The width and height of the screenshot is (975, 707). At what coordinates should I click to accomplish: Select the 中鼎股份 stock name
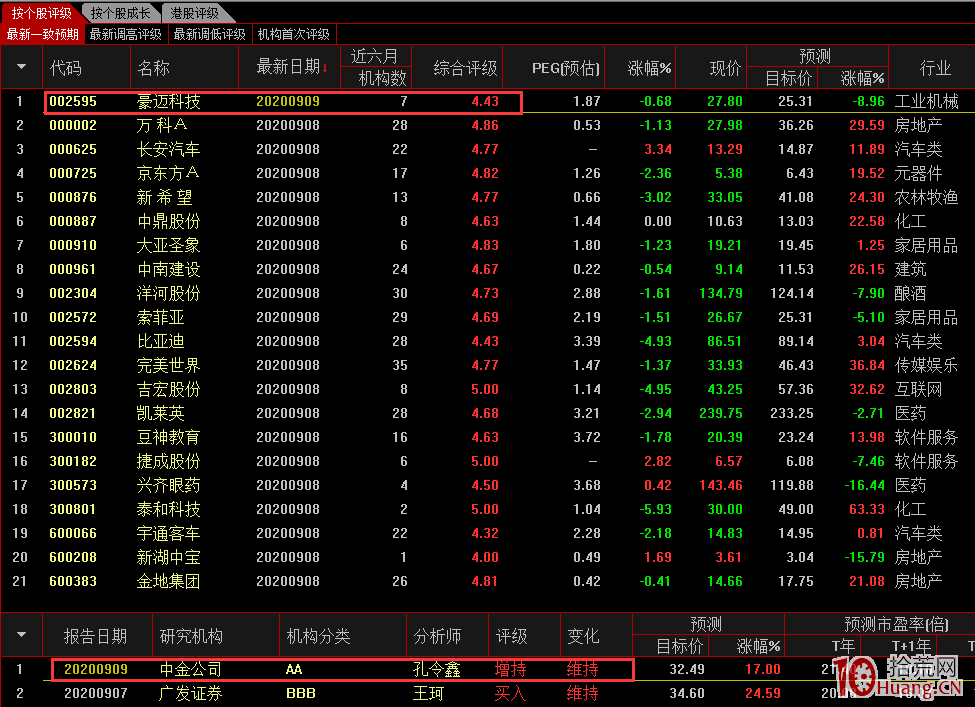[169, 221]
